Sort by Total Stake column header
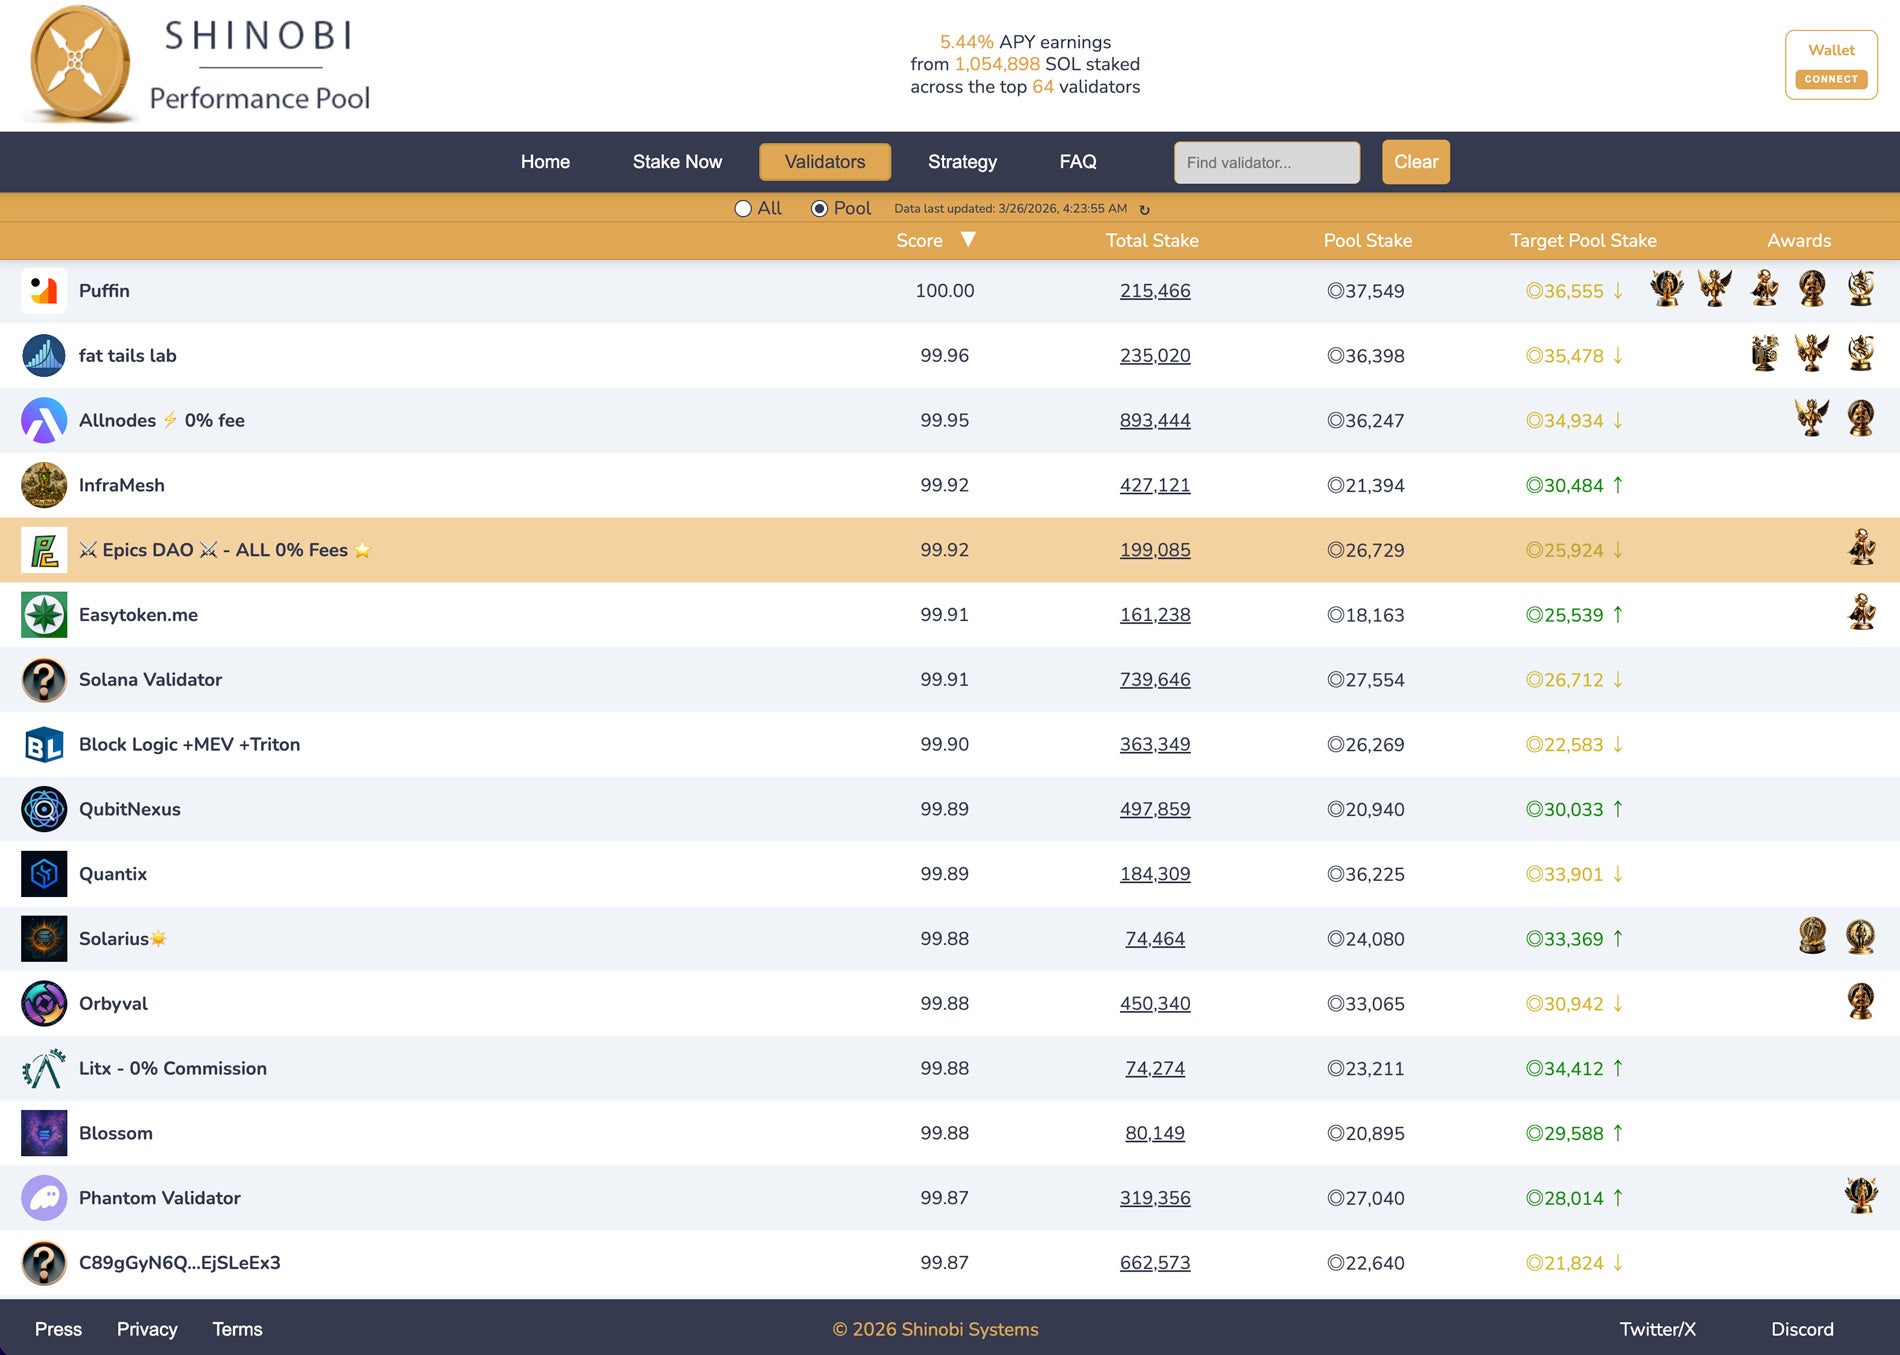Image resolution: width=1900 pixels, height=1355 pixels. pyautogui.click(x=1152, y=241)
